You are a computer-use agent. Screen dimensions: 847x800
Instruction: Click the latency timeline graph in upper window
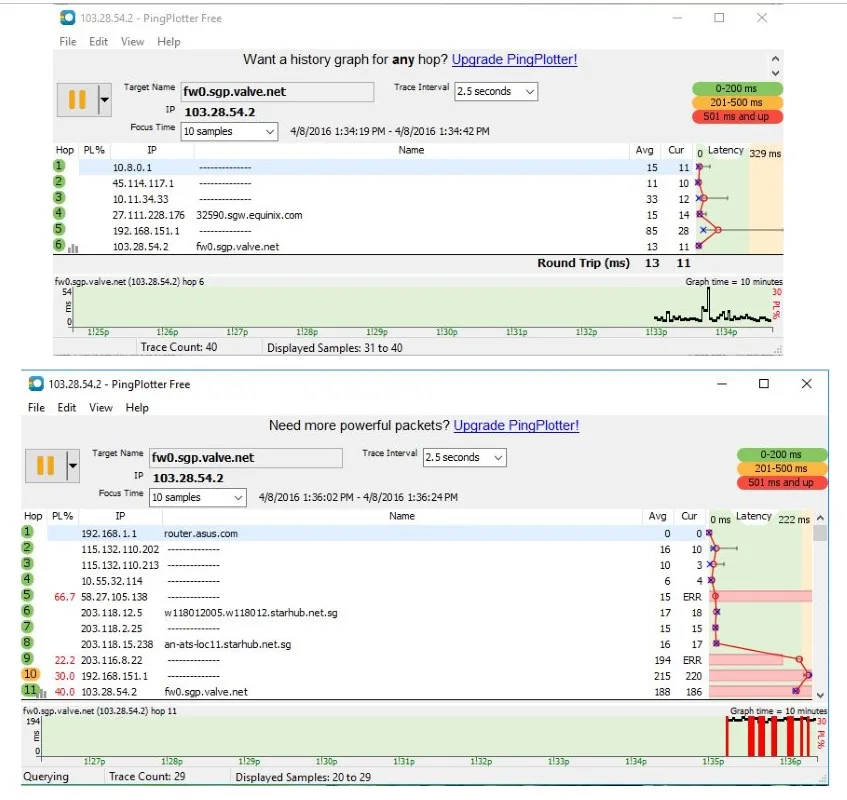(422, 307)
